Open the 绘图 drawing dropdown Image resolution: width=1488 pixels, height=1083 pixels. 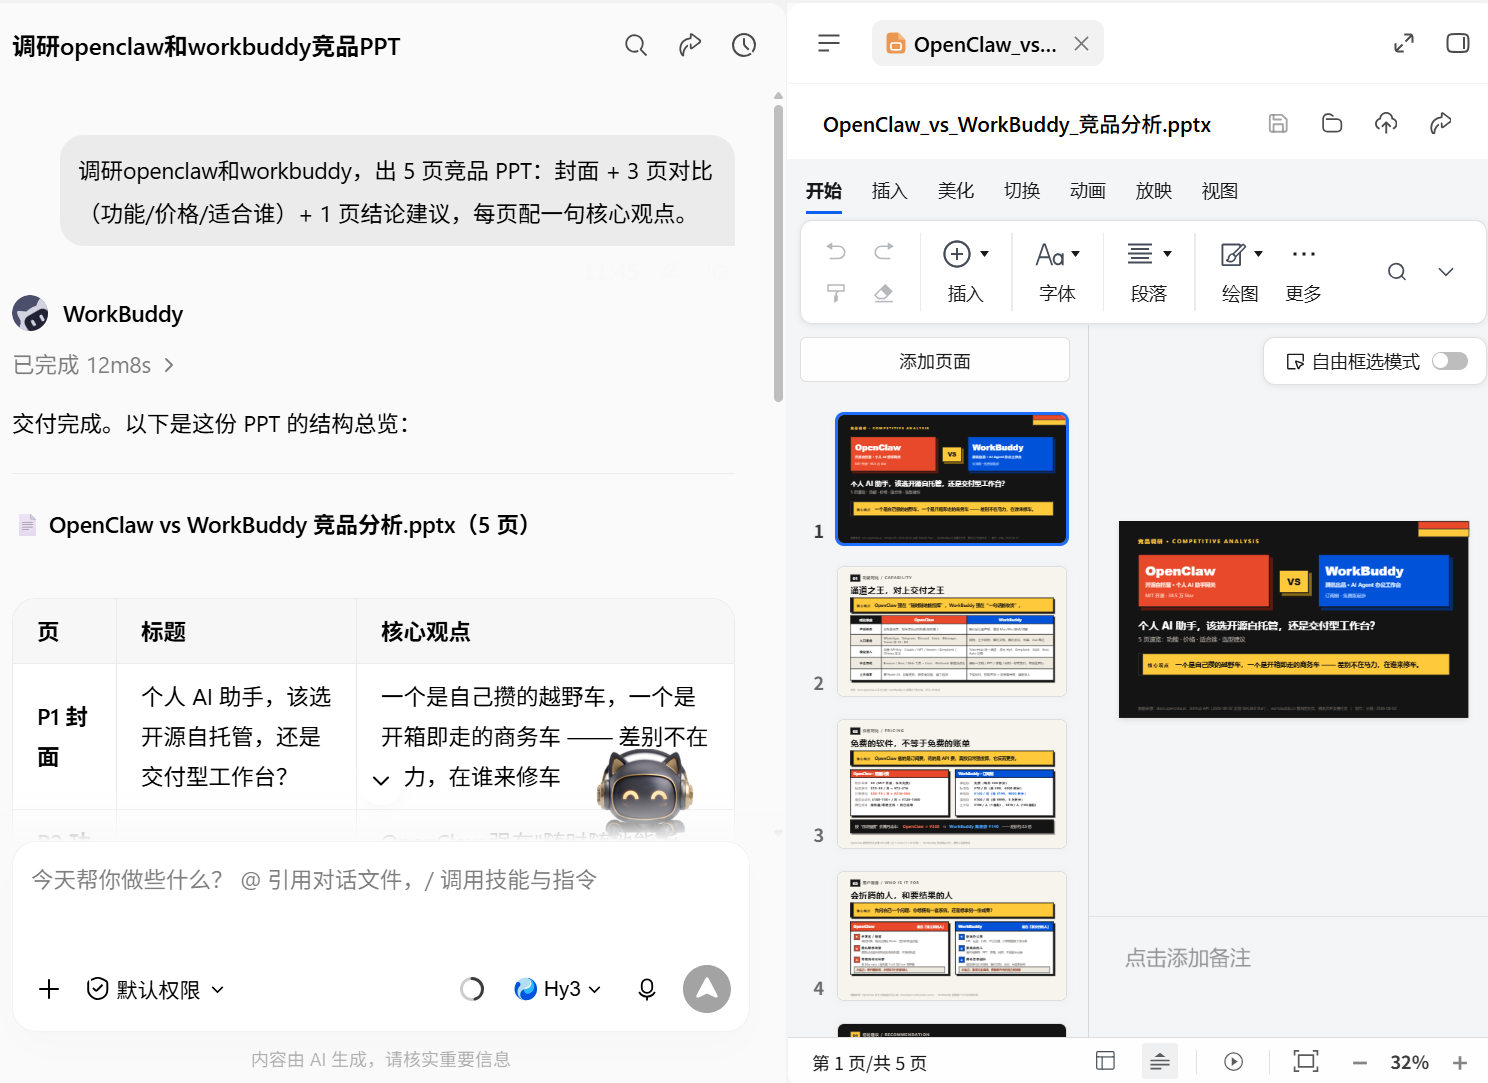pos(1241,272)
